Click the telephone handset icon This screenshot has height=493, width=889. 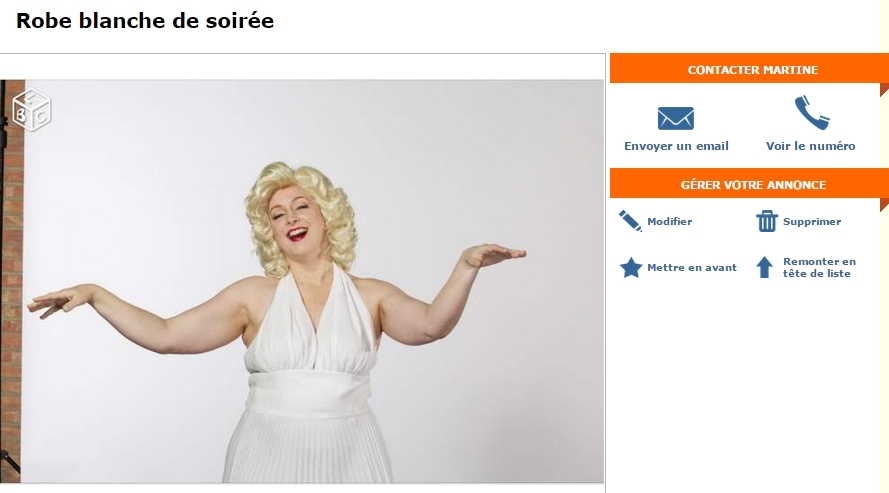coord(811,113)
